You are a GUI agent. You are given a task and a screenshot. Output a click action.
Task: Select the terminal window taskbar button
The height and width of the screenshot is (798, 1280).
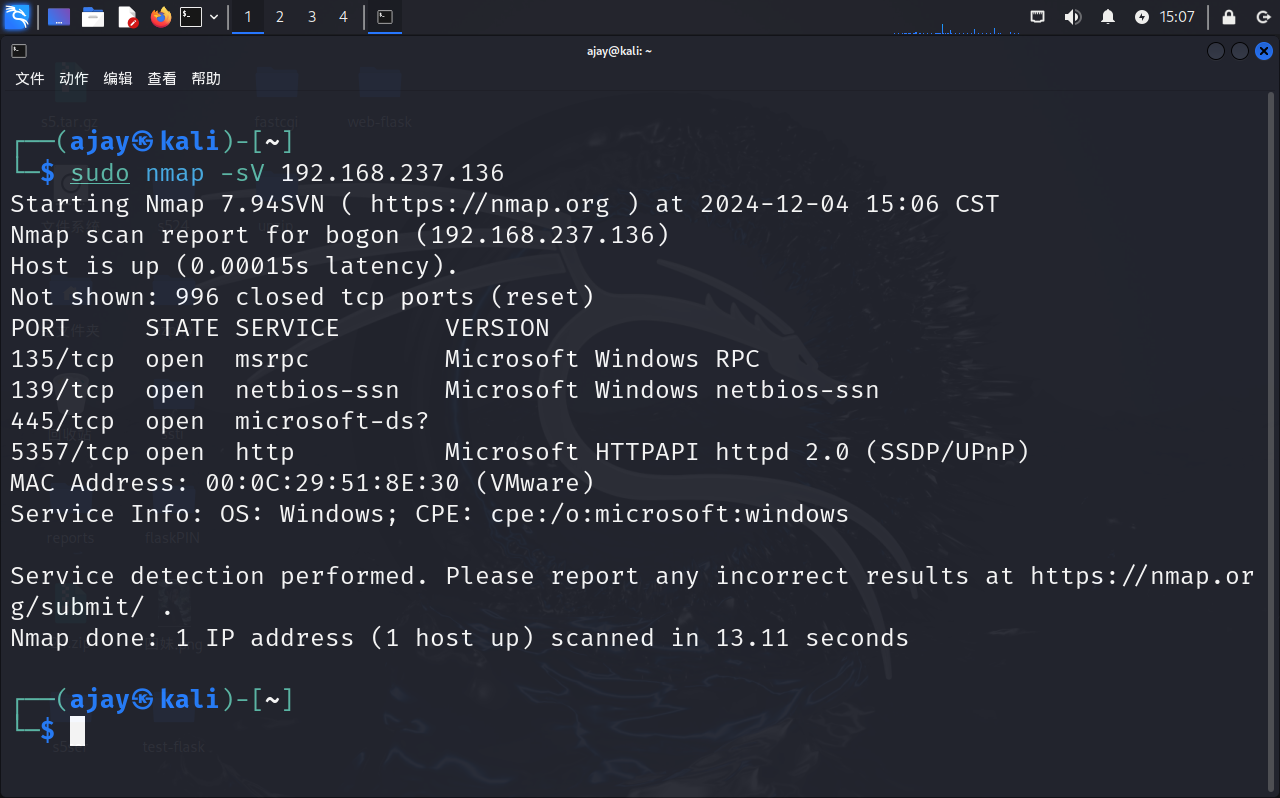tap(385, 17)
